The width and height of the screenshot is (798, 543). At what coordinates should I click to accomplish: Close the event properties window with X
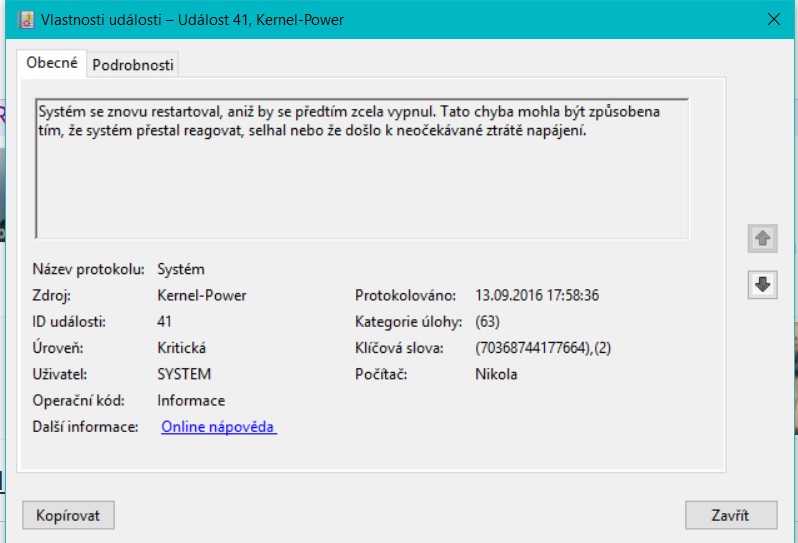(774, 19)
